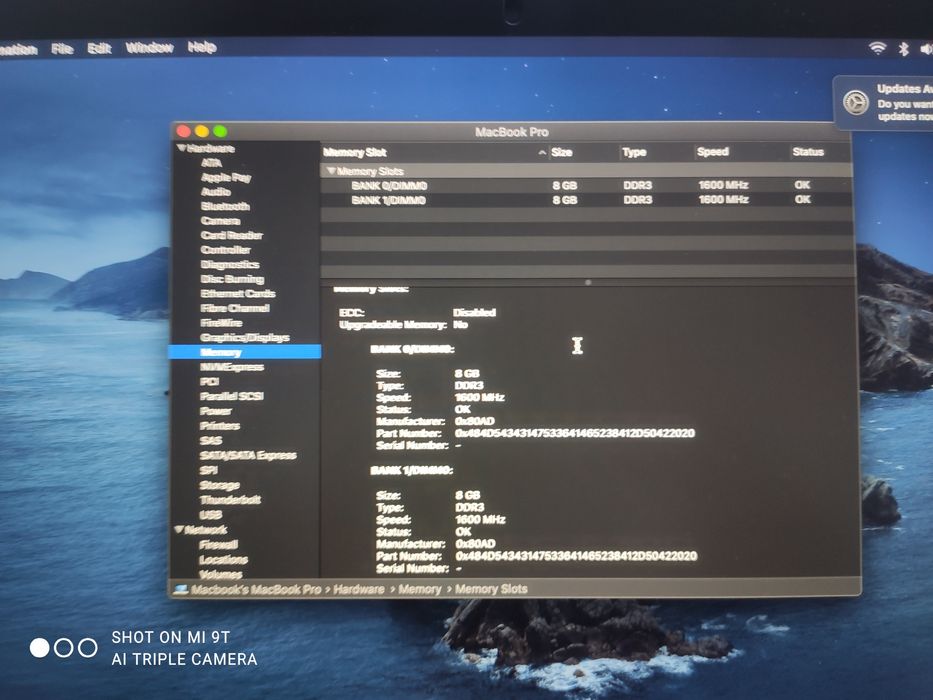This screenshot has width=933, height=700.
Task: Click the BANK 0/DIMM0 part number value
Action: (x=574, y=433)
